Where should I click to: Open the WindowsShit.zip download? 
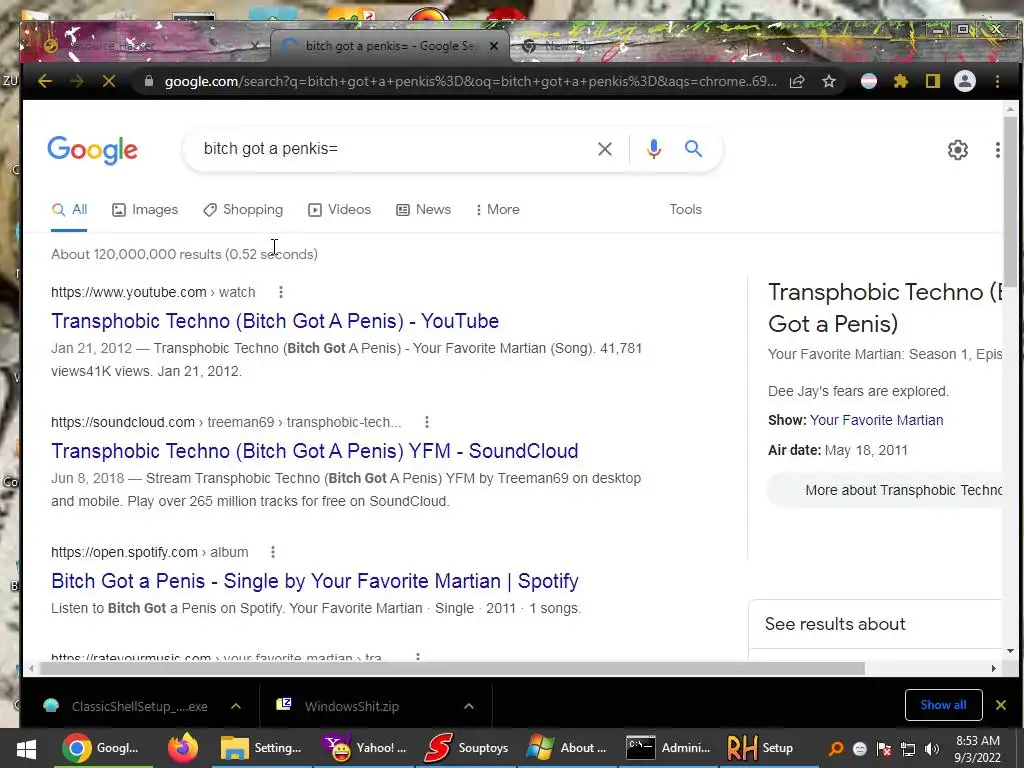(x=351, y=706)
